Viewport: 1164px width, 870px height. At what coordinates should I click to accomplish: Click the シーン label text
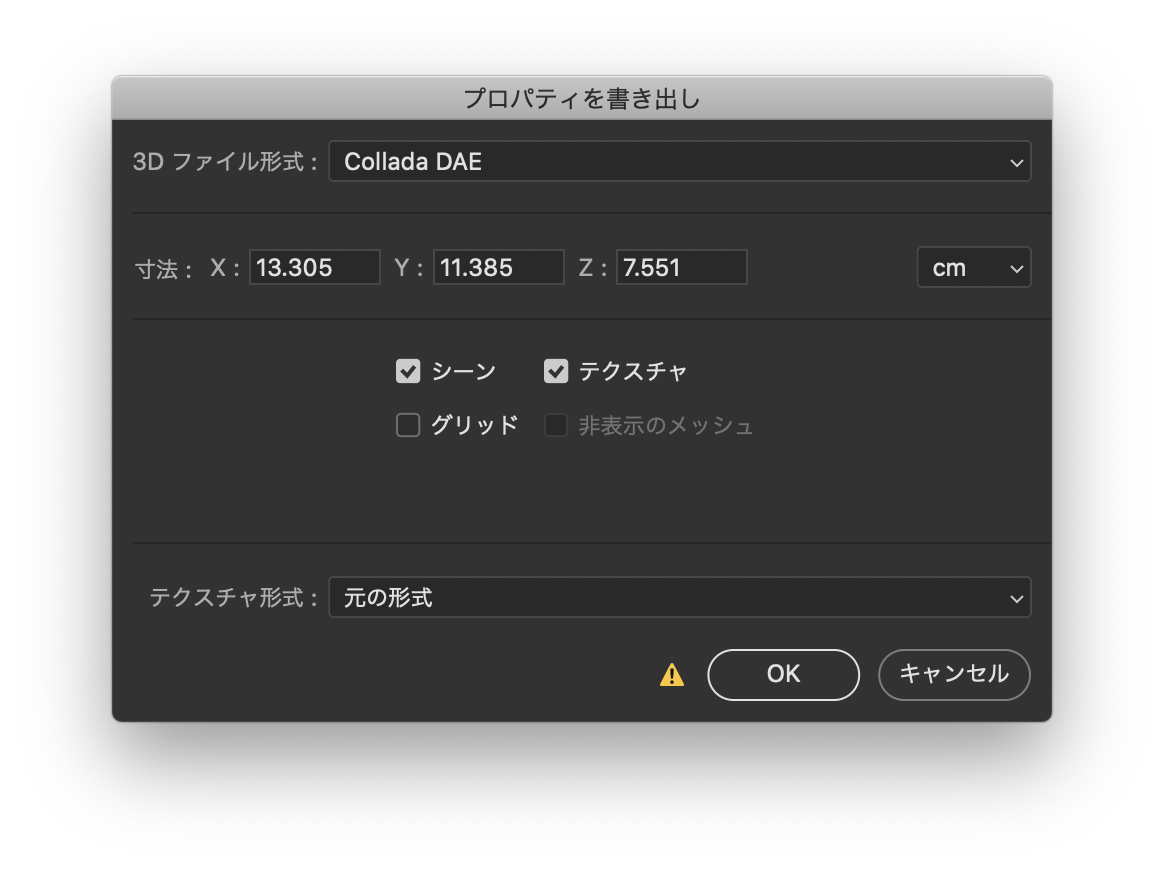point(463,372)
